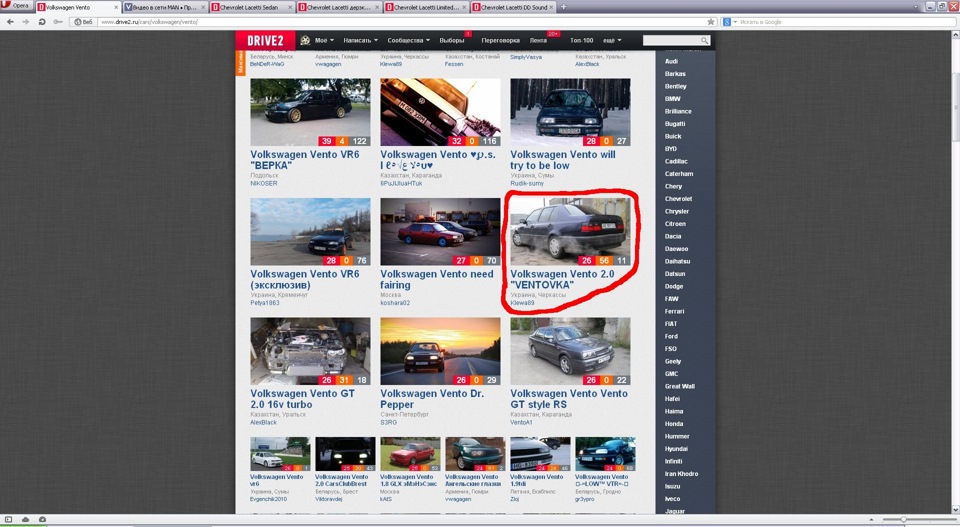Expand the Сообщества dropdown menu

tap(408, 40)
